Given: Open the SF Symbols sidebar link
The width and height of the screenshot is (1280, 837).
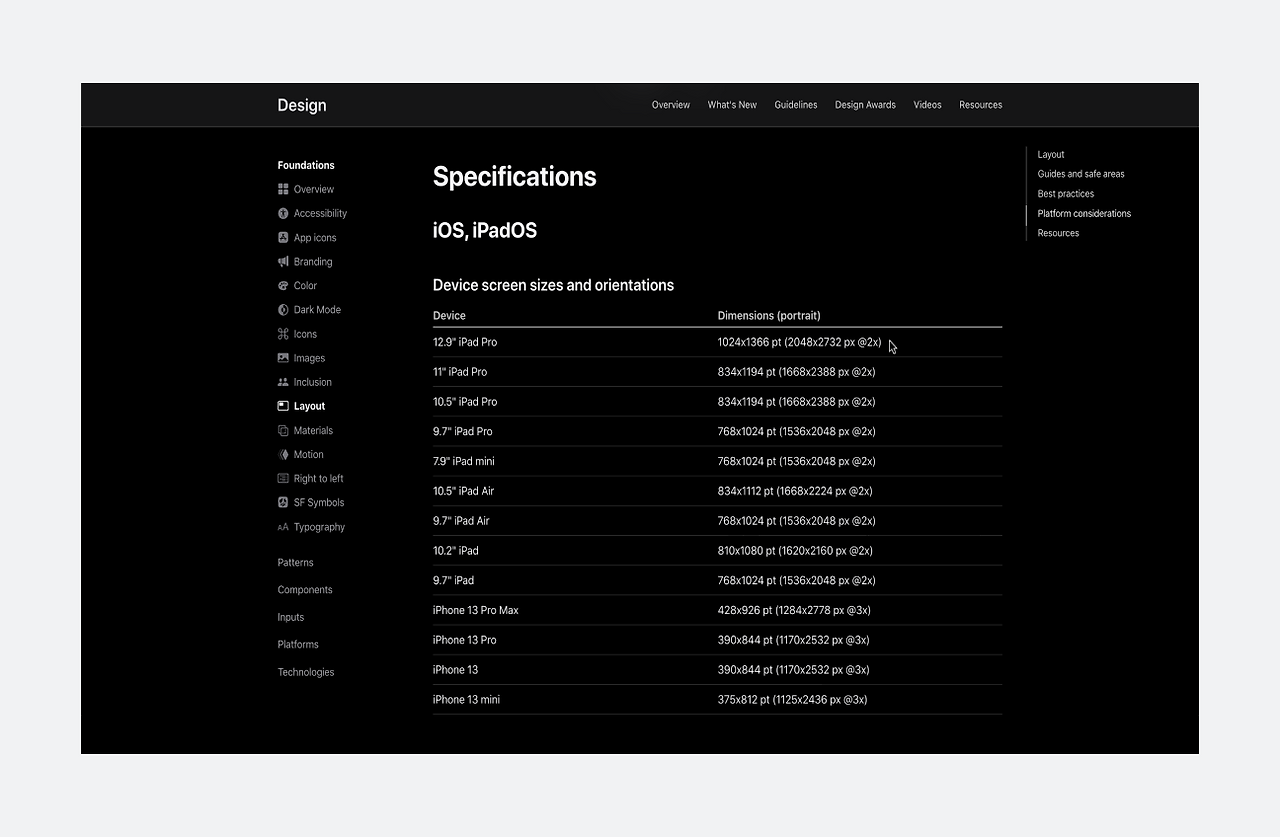Looking at the screenshot, I should tap(319, 503).
